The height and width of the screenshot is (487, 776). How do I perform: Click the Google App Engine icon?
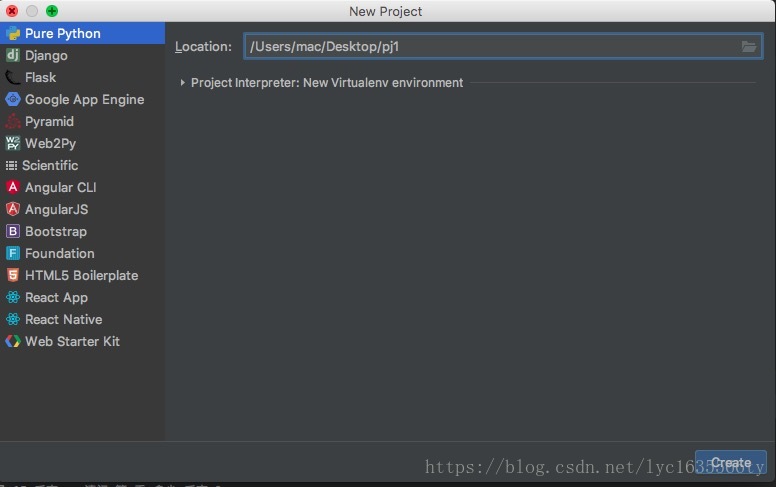pos(13,99)
